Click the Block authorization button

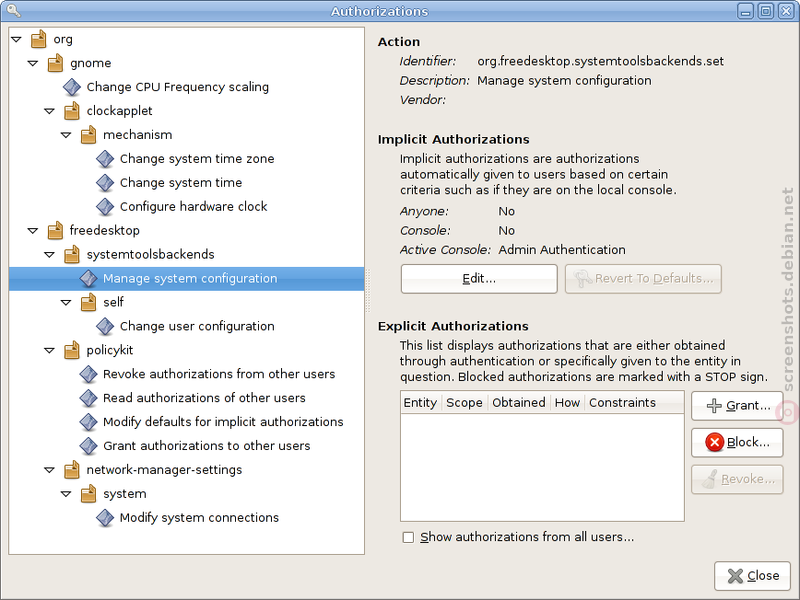737,442
